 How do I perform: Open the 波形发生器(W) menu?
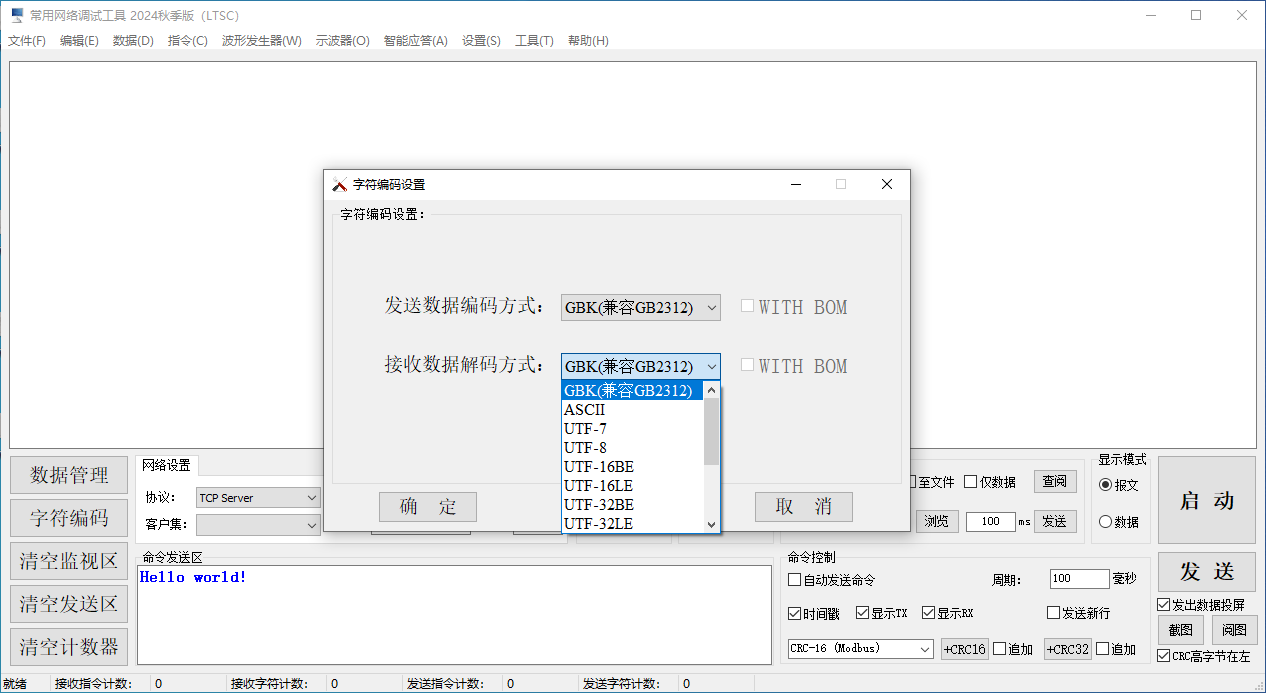coord(261,41)
